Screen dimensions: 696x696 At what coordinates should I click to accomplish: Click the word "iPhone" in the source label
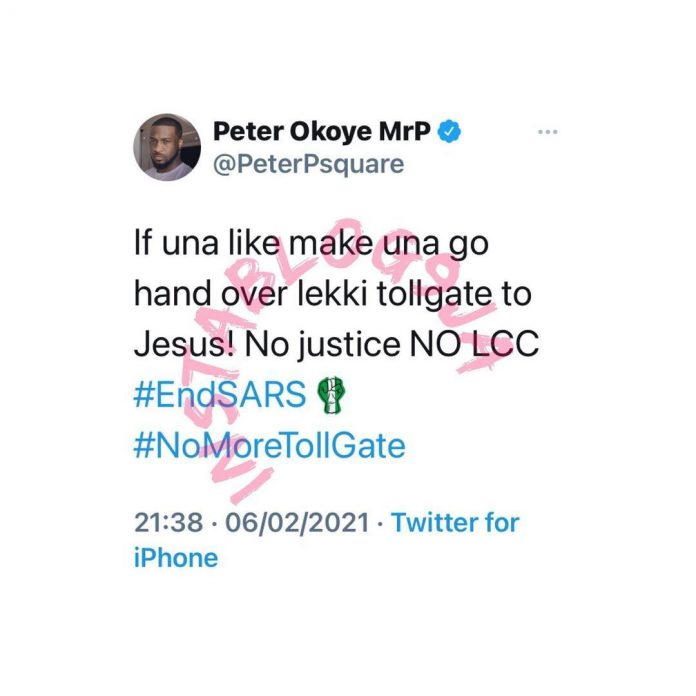tap(175, 557)
